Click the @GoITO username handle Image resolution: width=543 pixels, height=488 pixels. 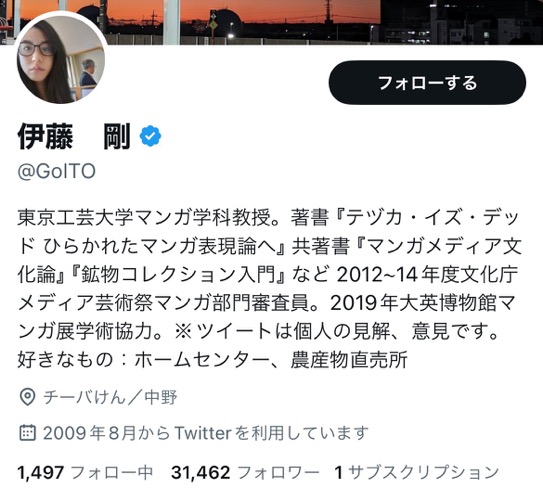click(x=56, y=171)
